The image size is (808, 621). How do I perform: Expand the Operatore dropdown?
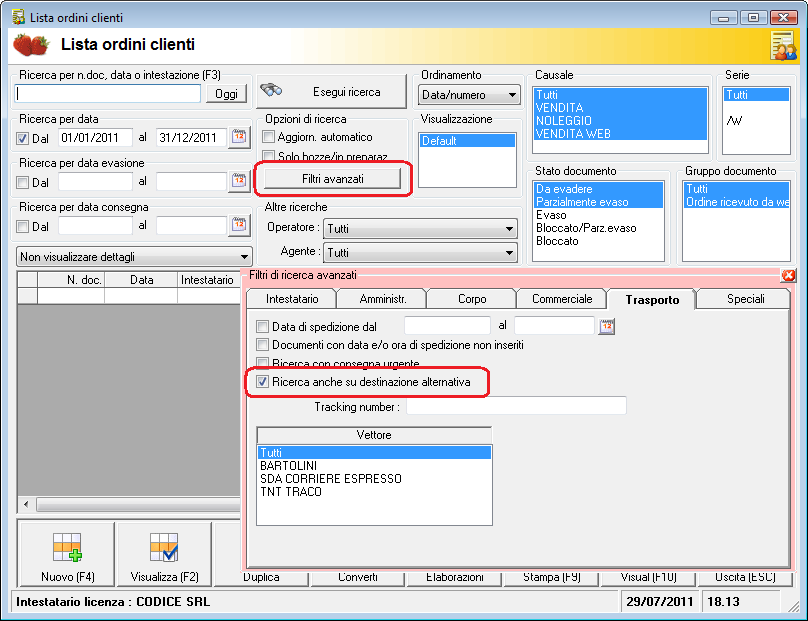[420, 228]
